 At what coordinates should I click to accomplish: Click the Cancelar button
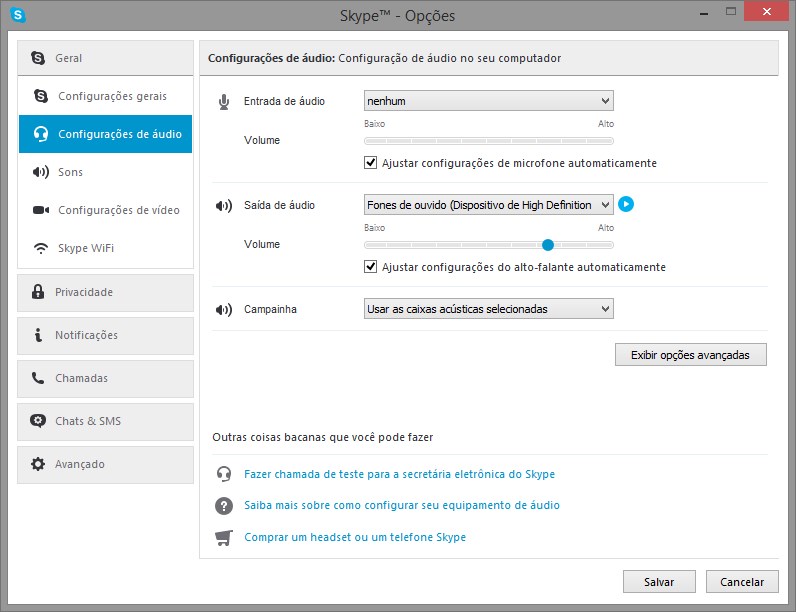click(742, 582)
